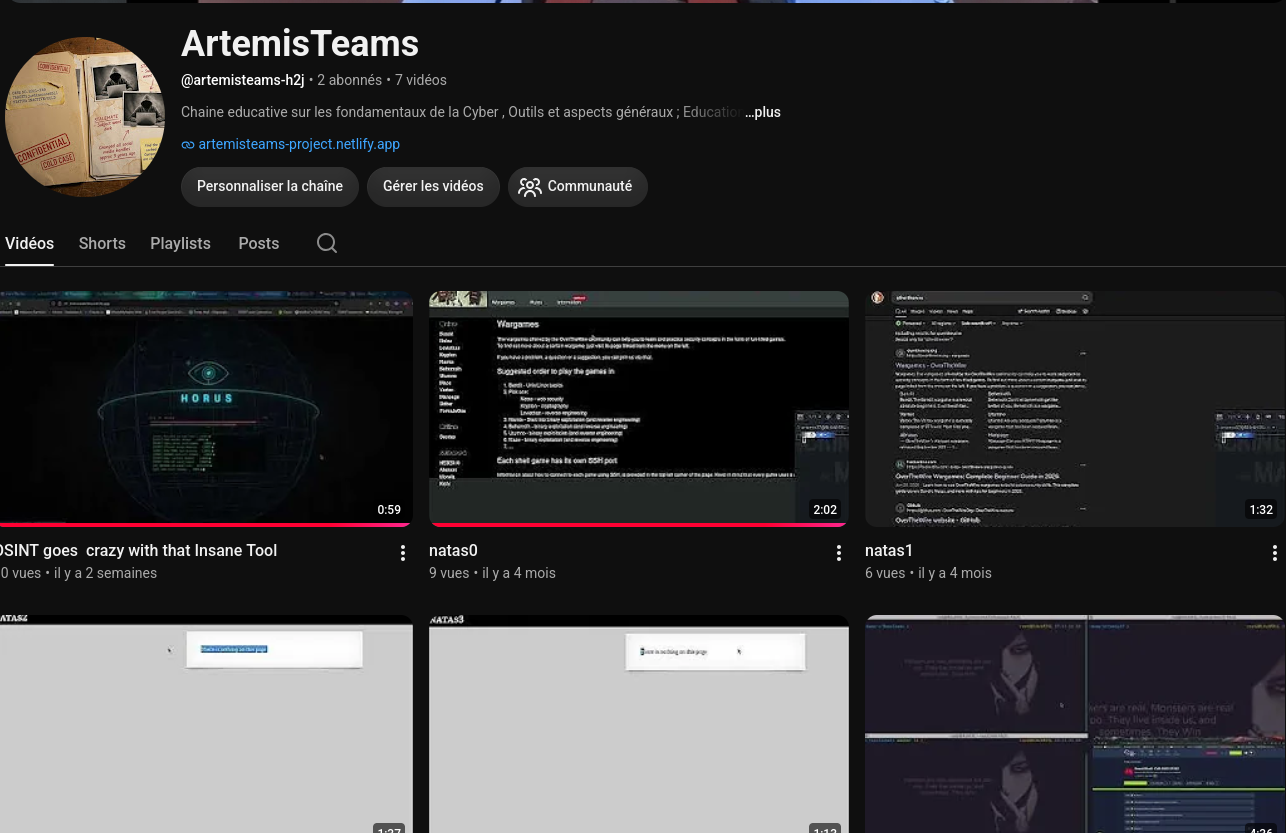Click the ArtemisTeams channel avatar picture
Screen dimensions: 1286x833
coord(85,117)
